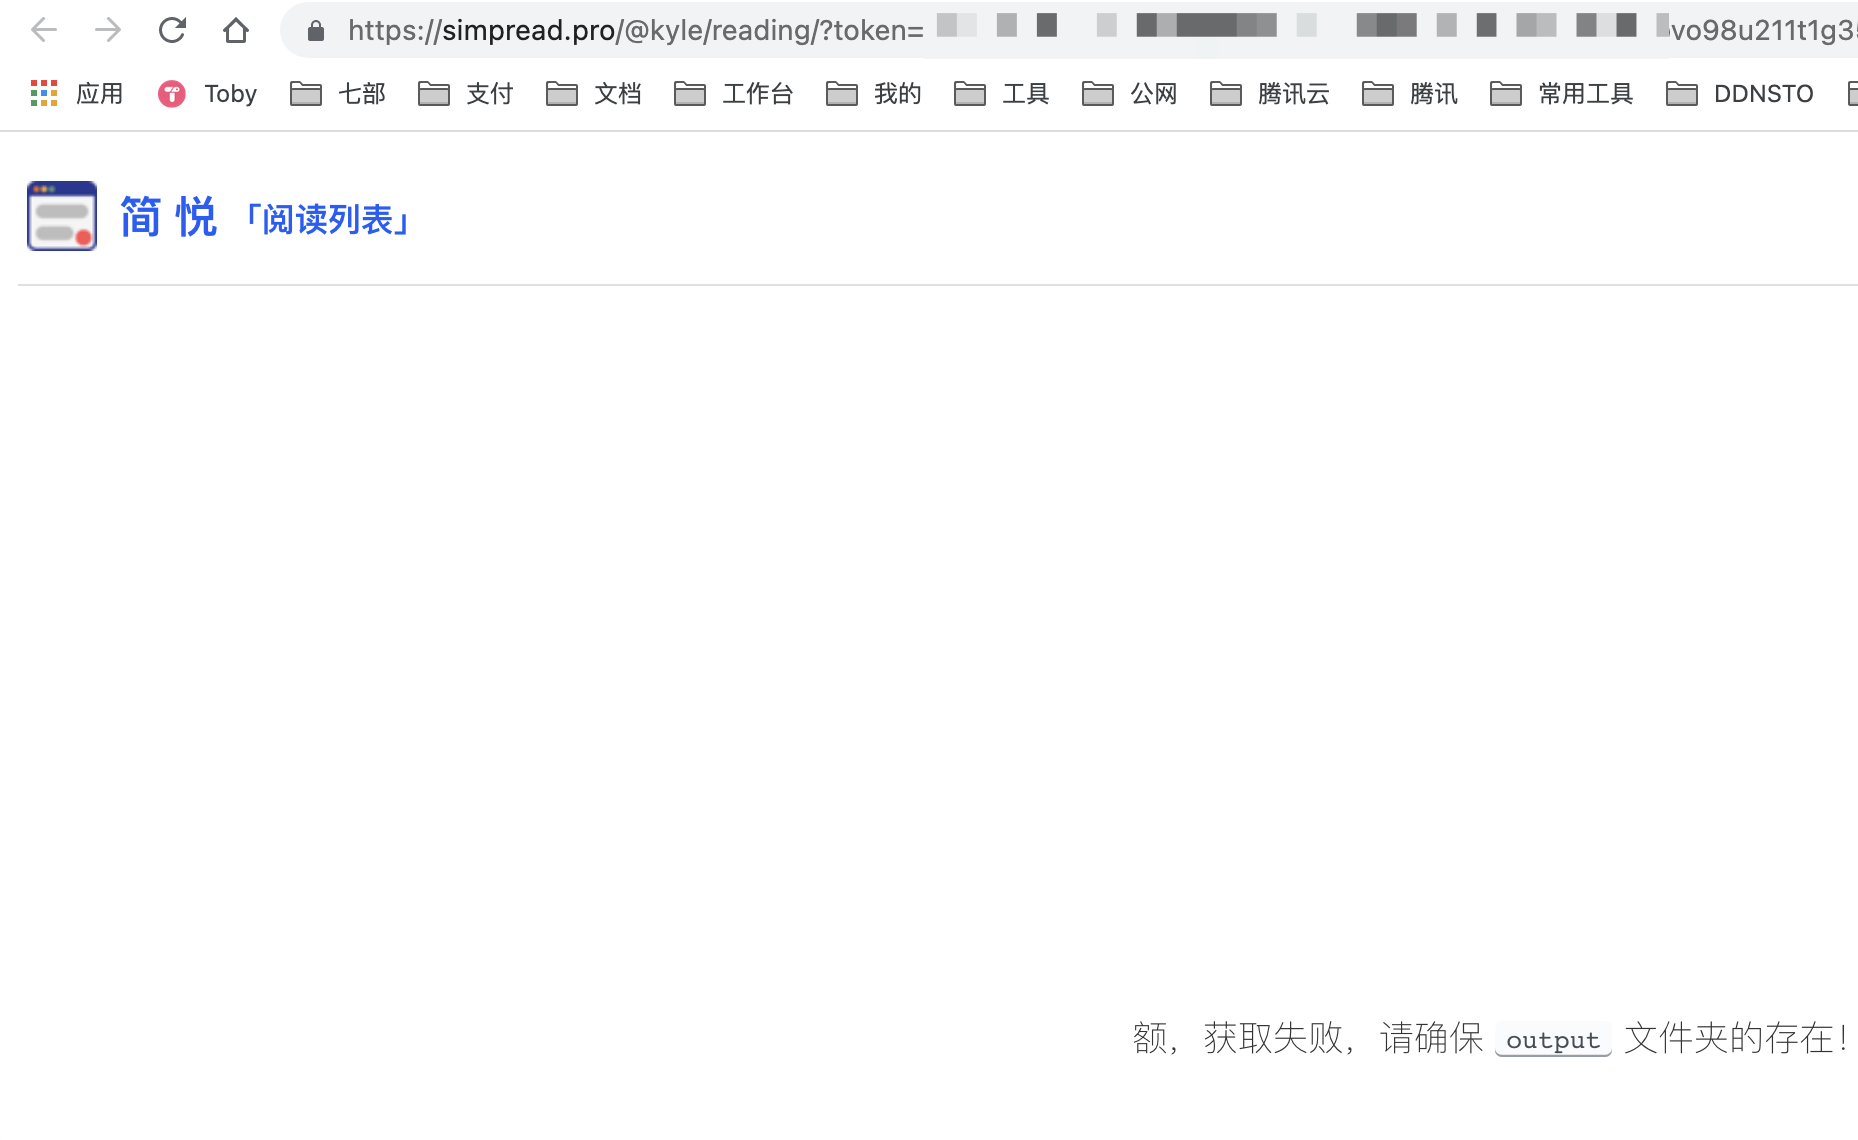
Task: Click the forward navigation arrow
Action: click(108, 30)
